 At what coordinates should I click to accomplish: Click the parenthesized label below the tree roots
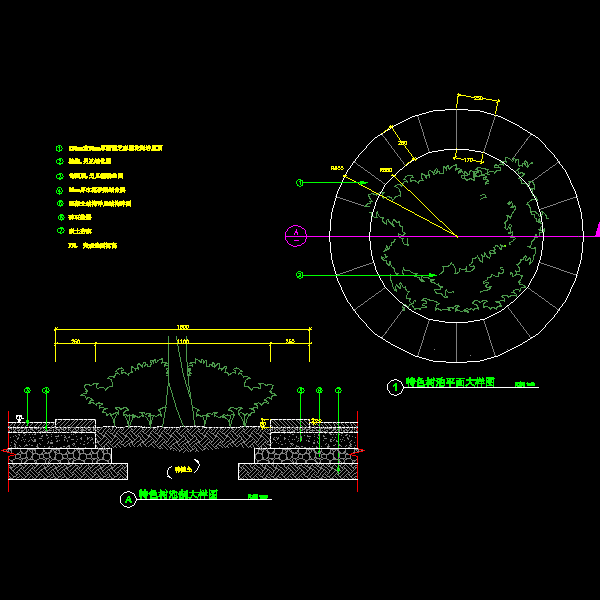tap(181, 467)
